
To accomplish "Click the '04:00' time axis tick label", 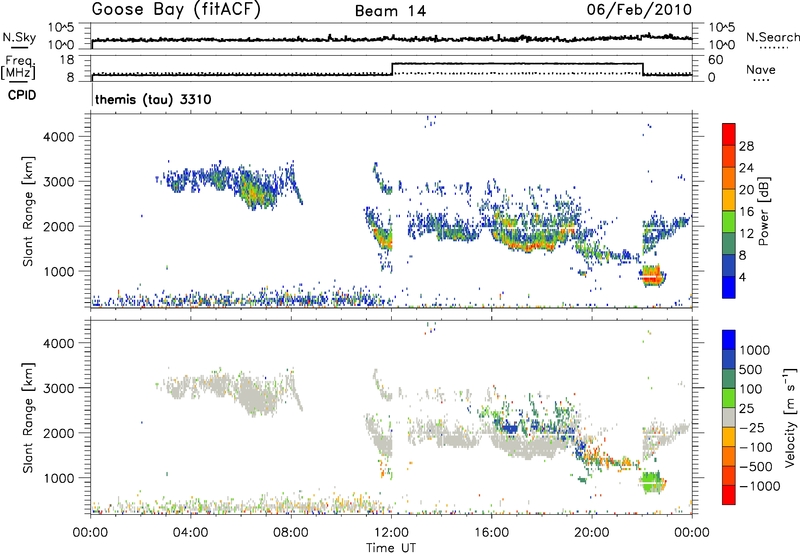I will (x=190, y=533).
